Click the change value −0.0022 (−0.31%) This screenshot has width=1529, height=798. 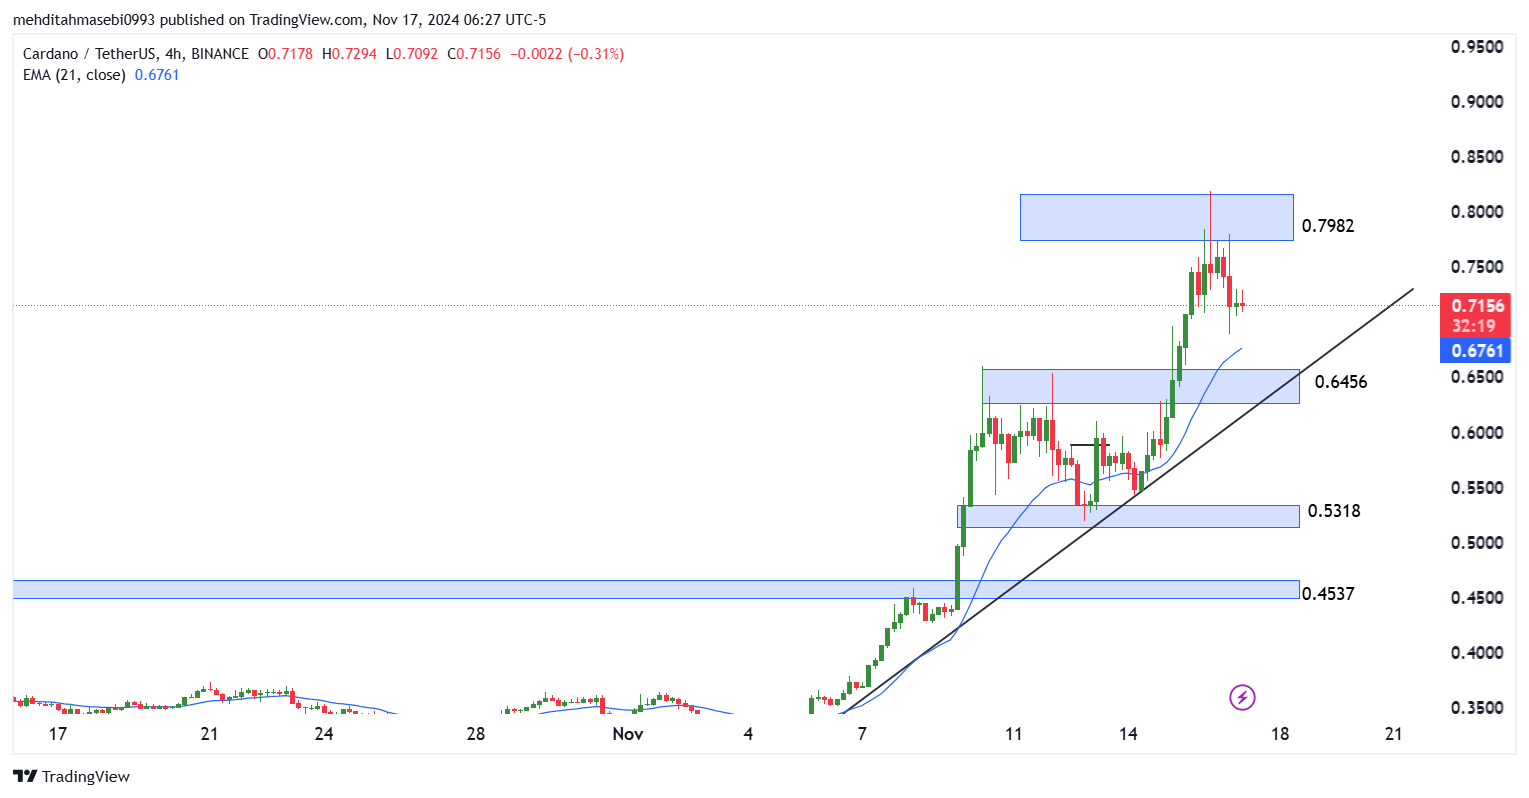pyautogui.click(x=567, y=54)
